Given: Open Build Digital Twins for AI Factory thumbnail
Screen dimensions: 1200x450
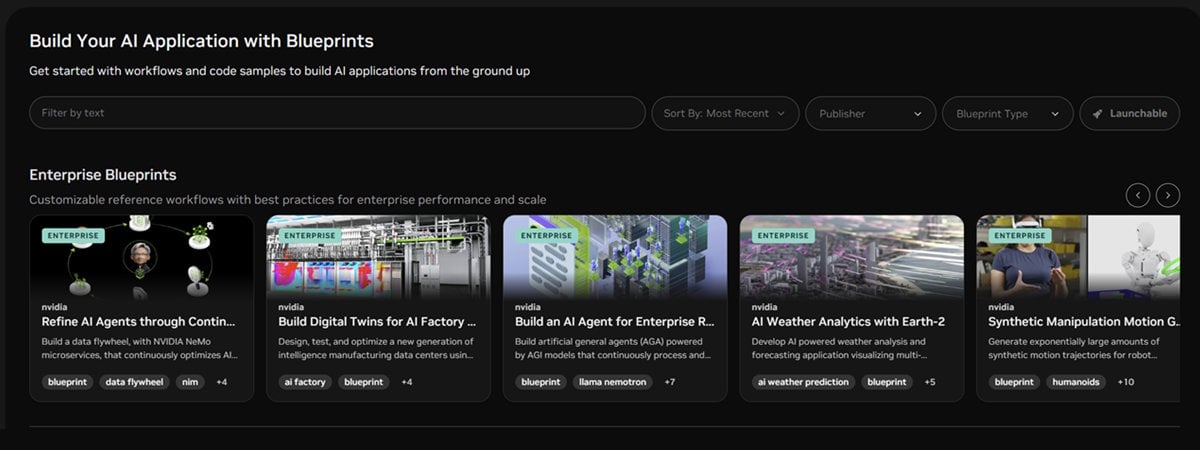Looking at the screenshot, I should (378, 257).
